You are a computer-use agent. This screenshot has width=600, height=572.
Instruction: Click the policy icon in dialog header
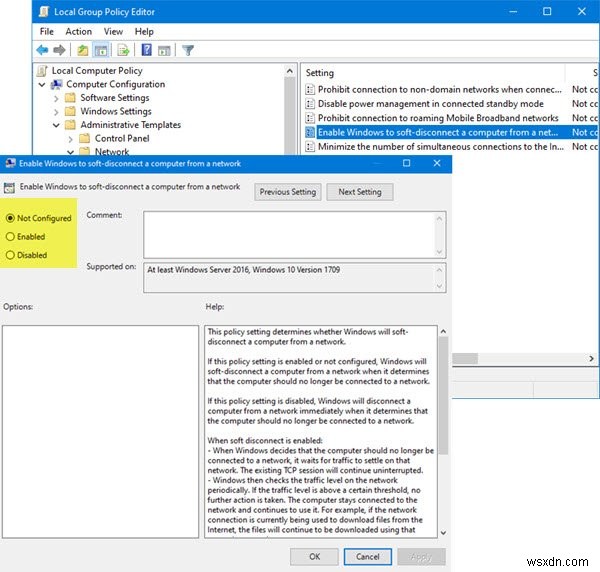click(x=9, y=187)
